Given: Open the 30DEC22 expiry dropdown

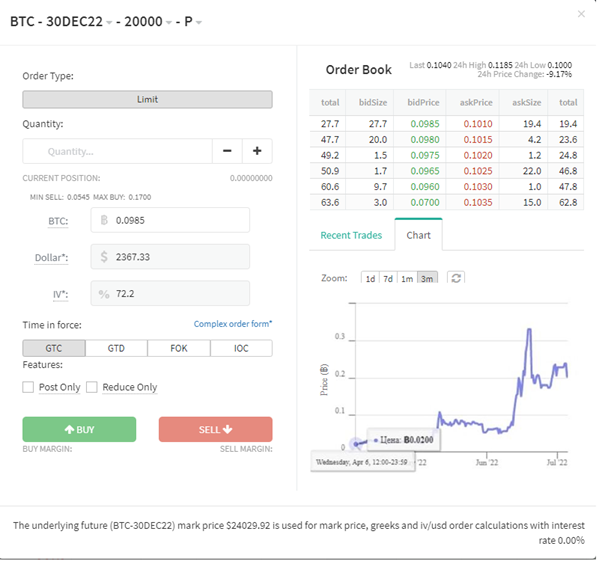Looking at the screenshot, I should click(109, 23).
